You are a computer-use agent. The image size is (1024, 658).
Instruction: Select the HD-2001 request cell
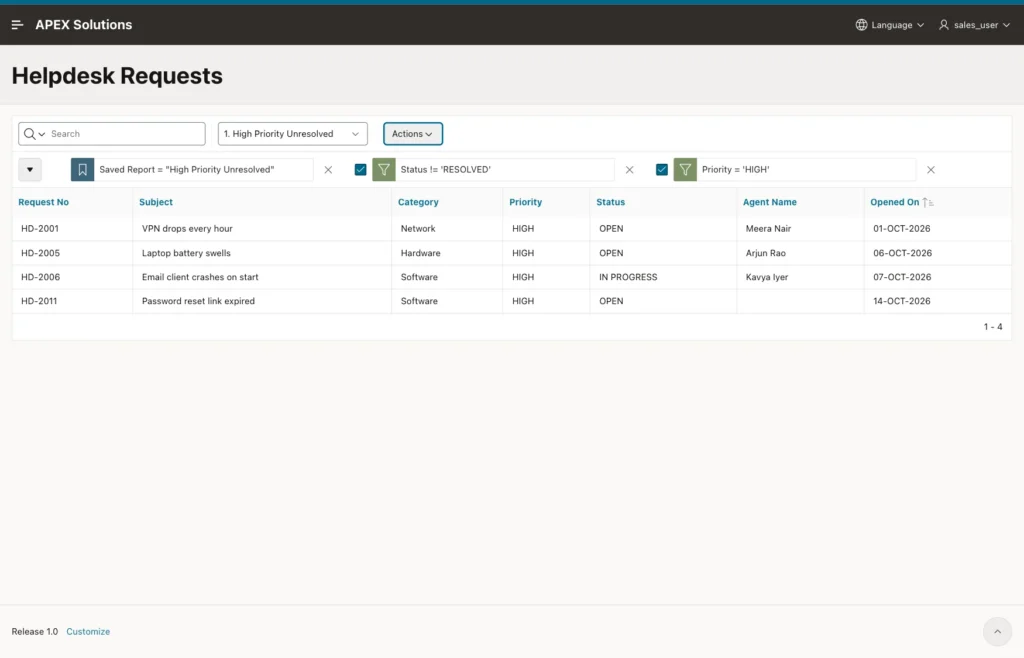point(40,228)
